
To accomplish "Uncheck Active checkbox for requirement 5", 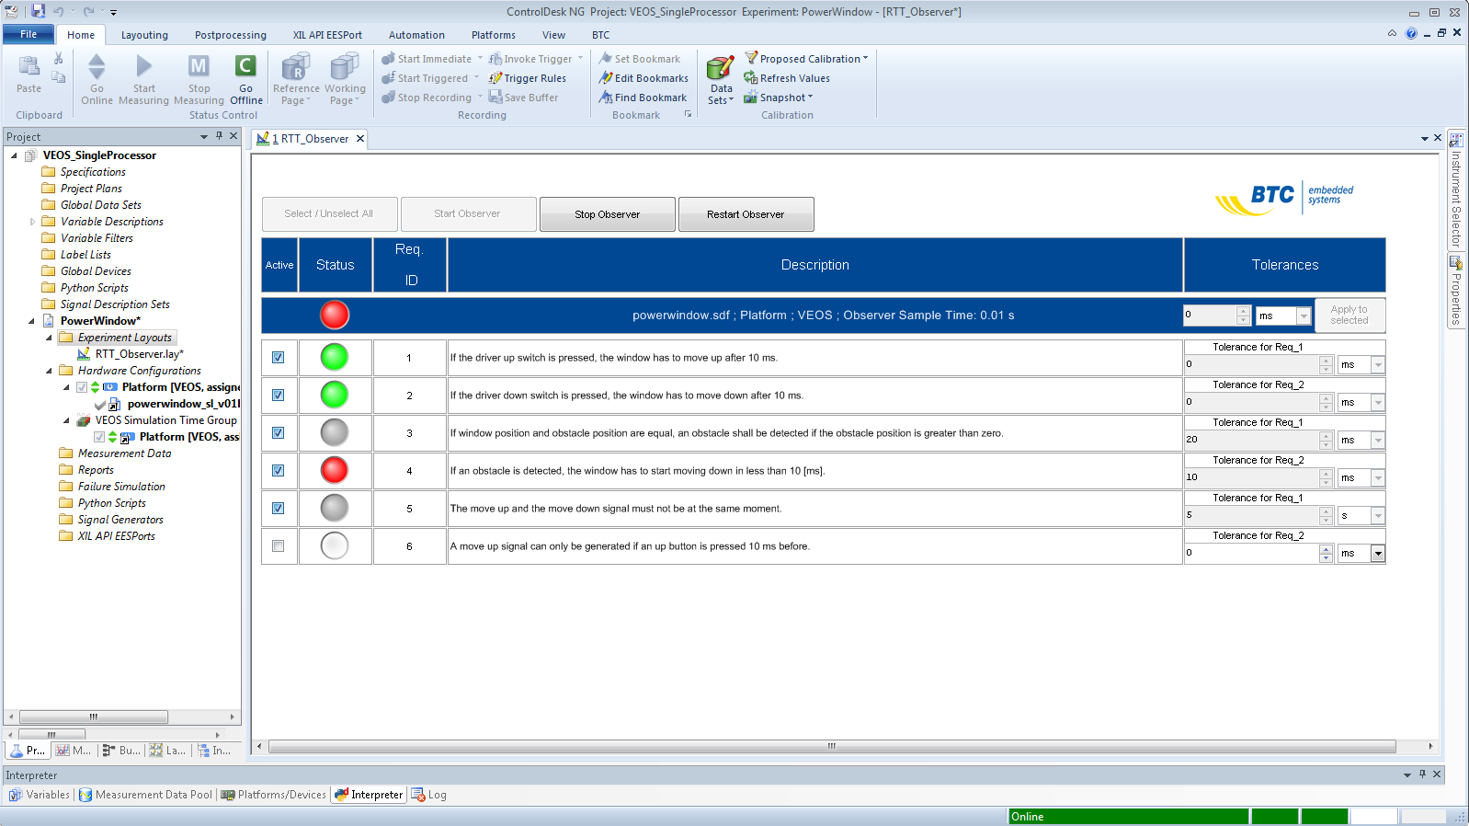I will 278,508.
